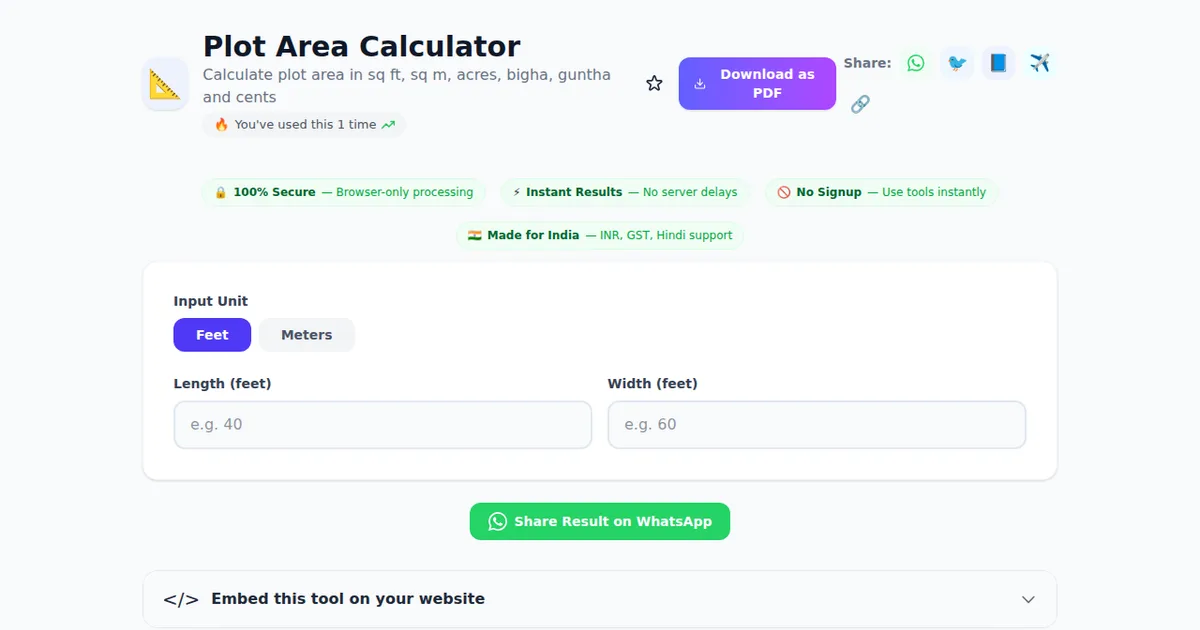
Task: Focus the Length (feet) input field
Action: (x=382, y=424)
